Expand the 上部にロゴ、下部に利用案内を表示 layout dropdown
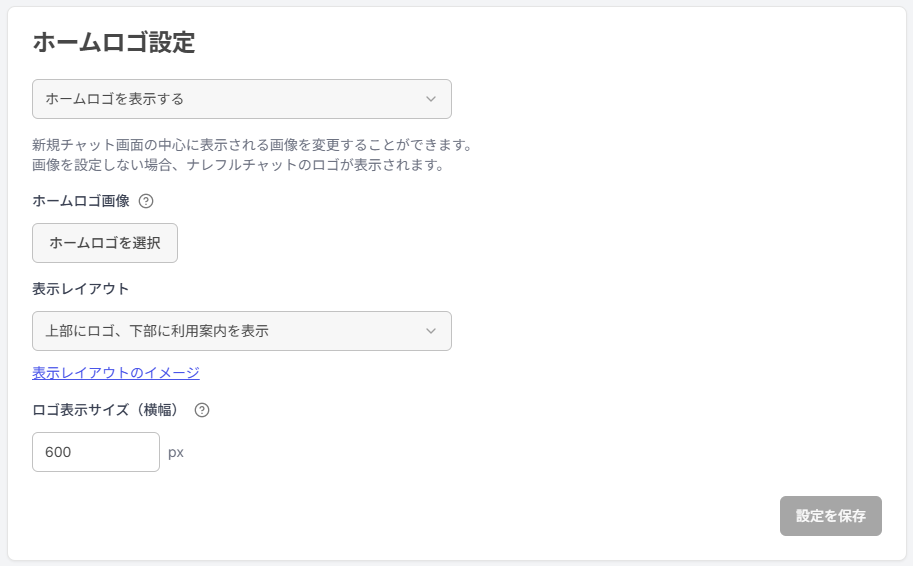This screenshot has height=566, width=913. [x=241, y=331]
